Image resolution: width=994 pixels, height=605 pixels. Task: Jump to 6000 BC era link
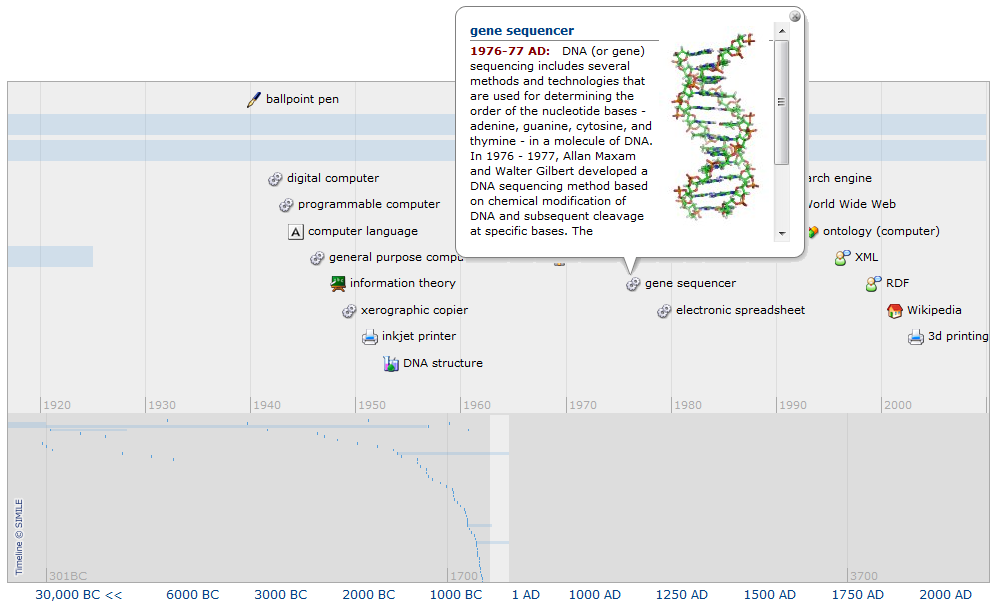tap(193, 595)
